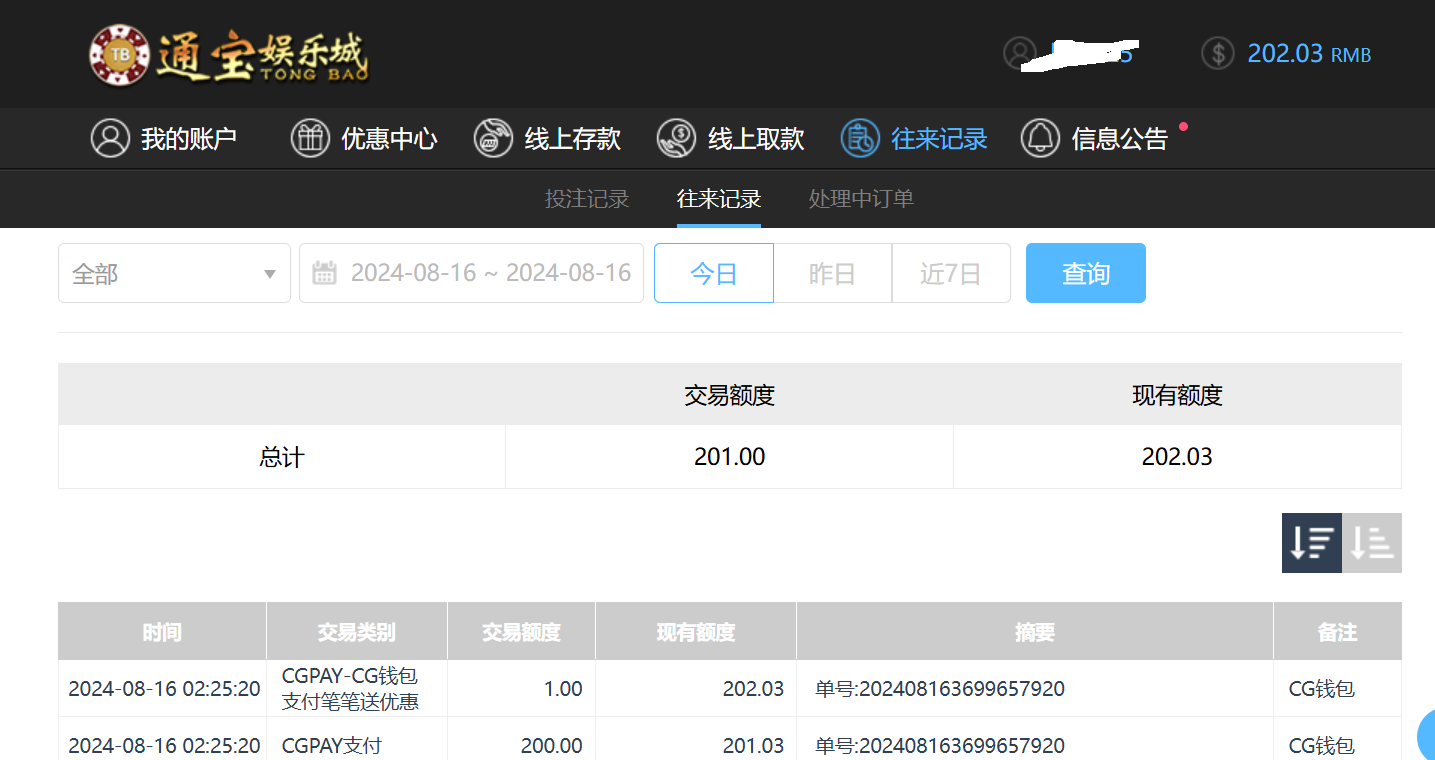Open 优惠中心 gift icon
Screen dimensions: 1435x760
click(x=310, y=138)
